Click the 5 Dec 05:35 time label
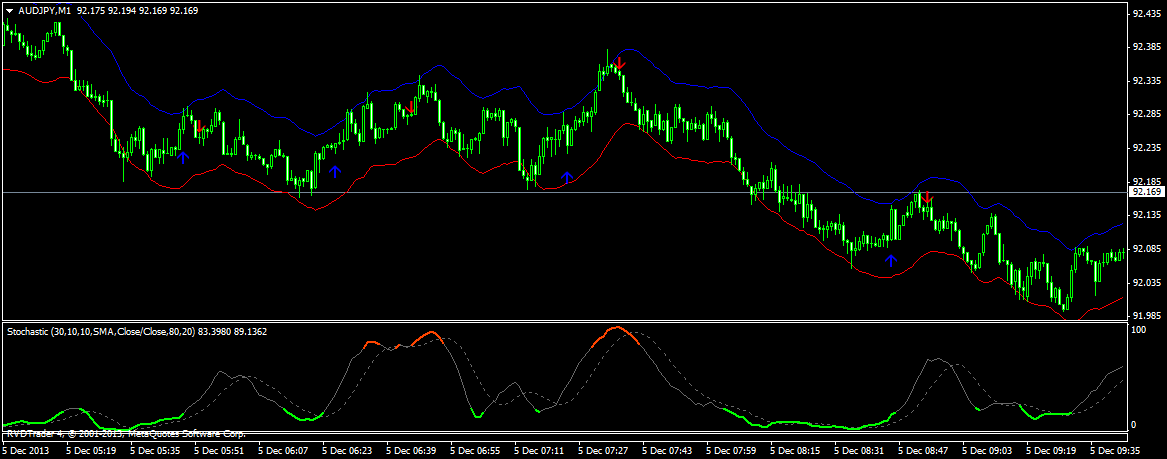1167x459 pixels. pyautogui.click(x=155, y=450)
